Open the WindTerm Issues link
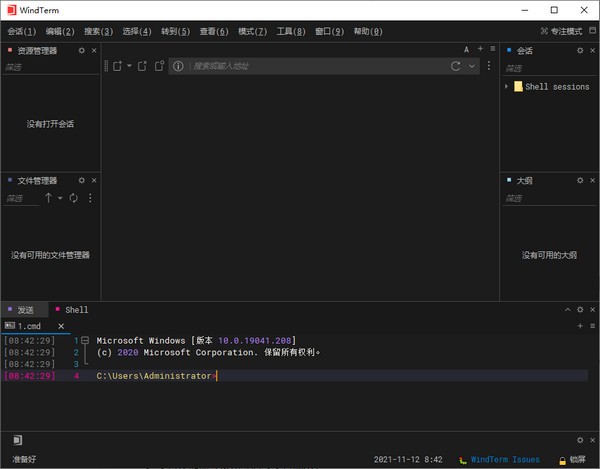This screenshot has height=469, width=600. coord(505,460)
